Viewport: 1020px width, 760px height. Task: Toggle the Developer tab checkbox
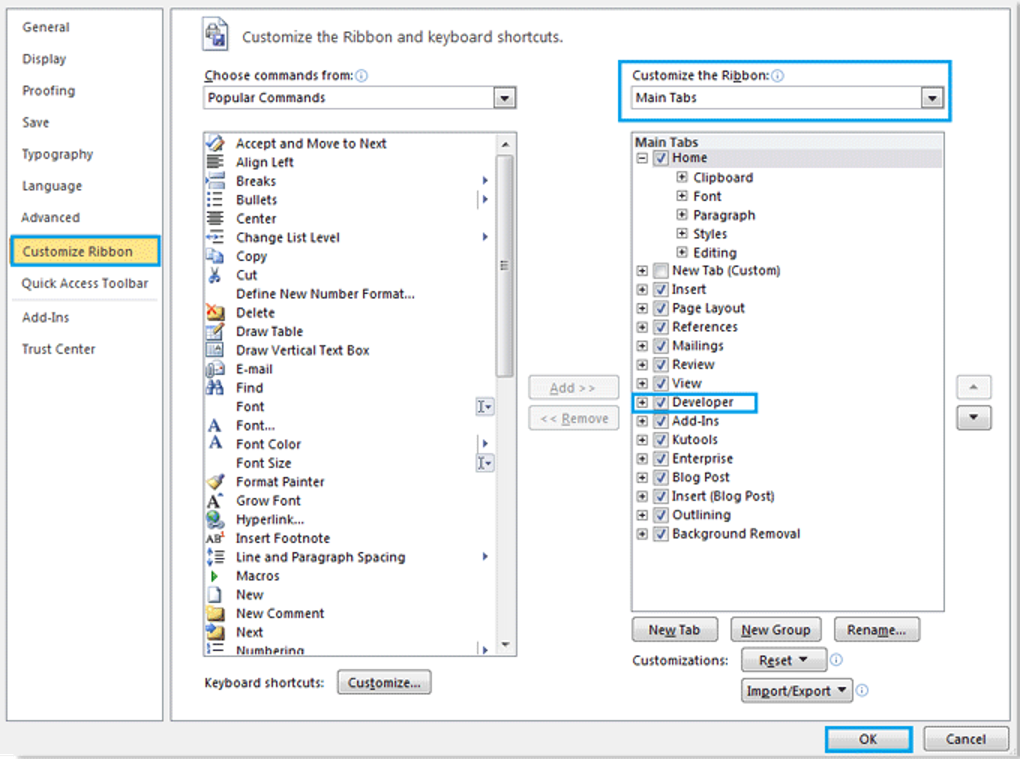tap(661, 402)
